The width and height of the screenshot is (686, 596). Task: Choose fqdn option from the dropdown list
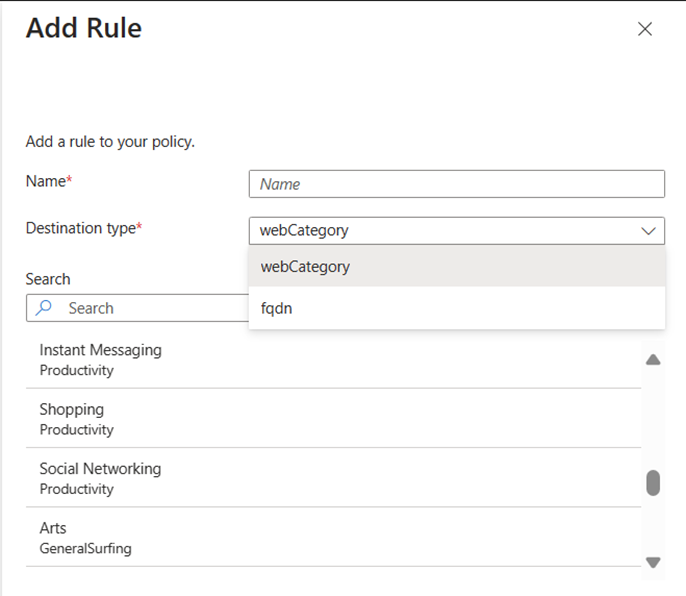click(x=456, y=309)
